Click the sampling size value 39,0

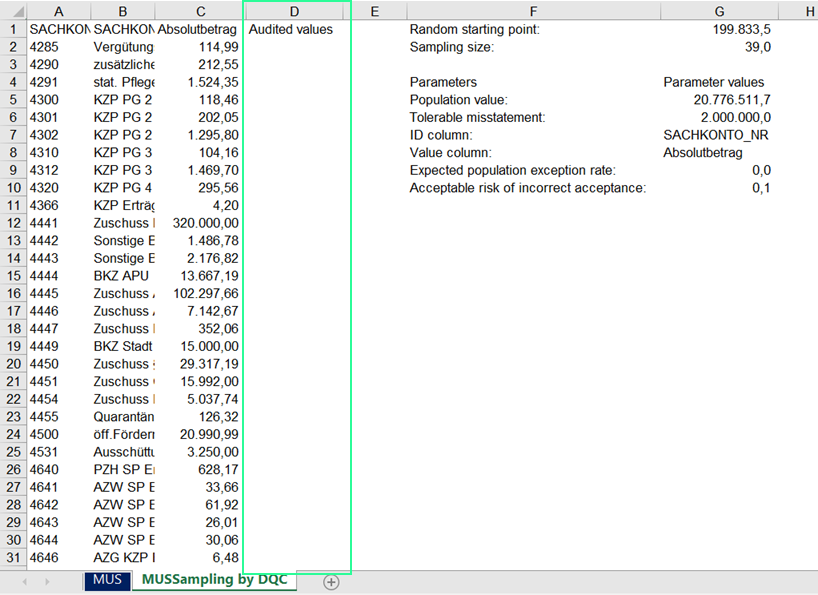point(718,47)
